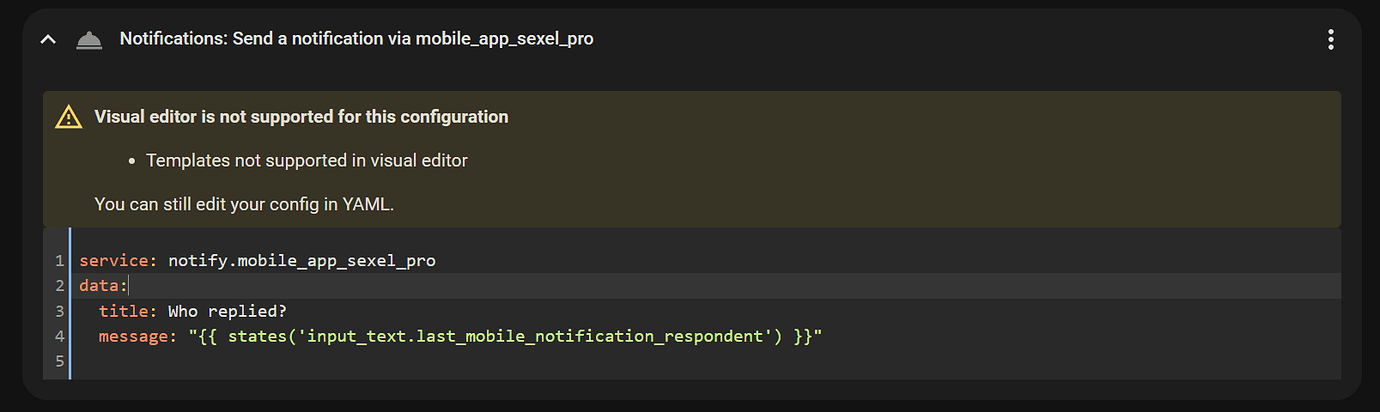Place cursor on the "data:" line

point(102,286)
